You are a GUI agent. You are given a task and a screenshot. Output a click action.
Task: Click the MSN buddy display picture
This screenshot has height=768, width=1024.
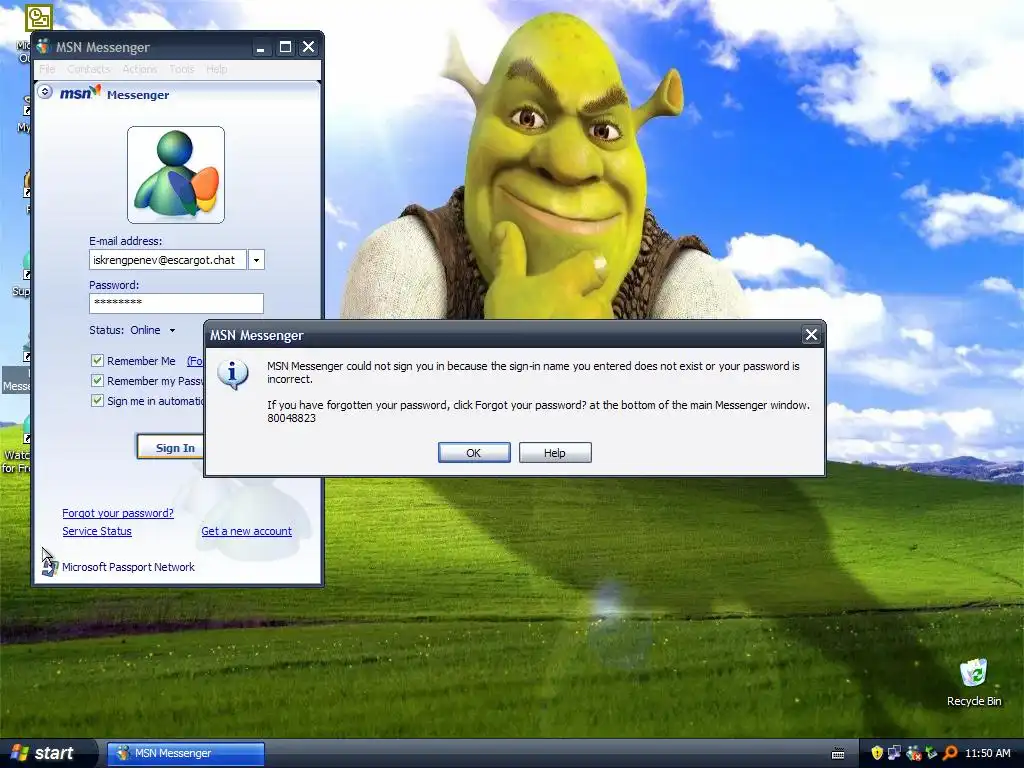(x=176, y=175)
